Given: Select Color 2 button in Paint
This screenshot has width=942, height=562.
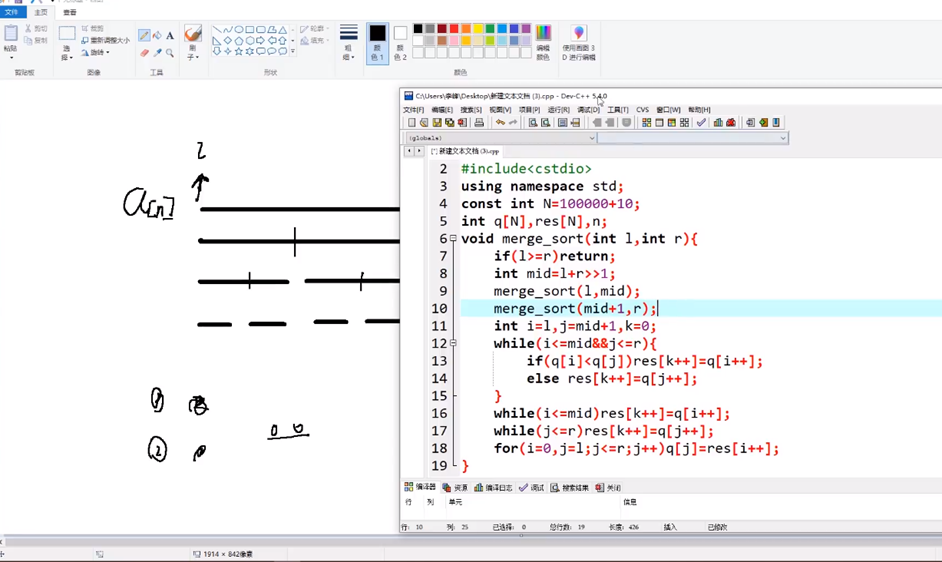Looking at the screenshot, I should 400,43.
